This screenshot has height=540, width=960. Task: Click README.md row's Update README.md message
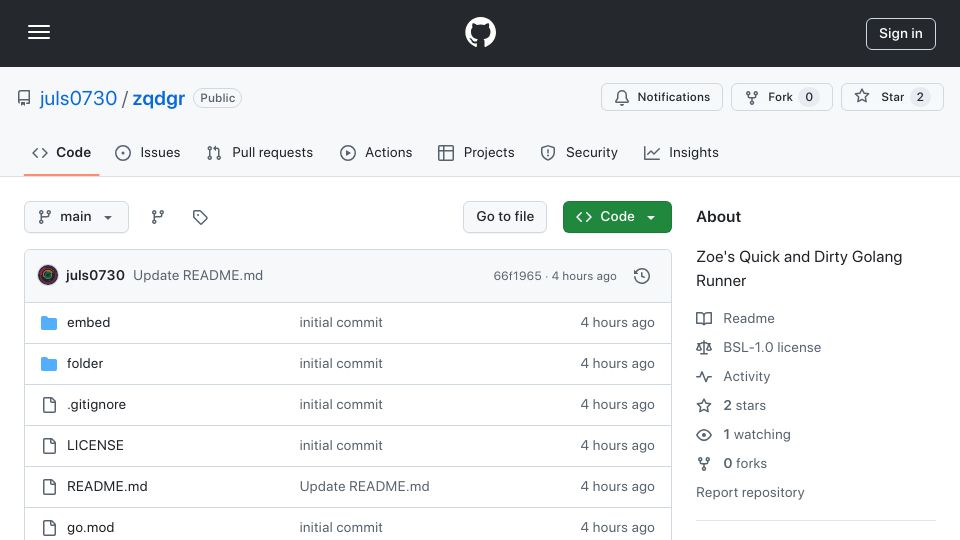(364, 487)
